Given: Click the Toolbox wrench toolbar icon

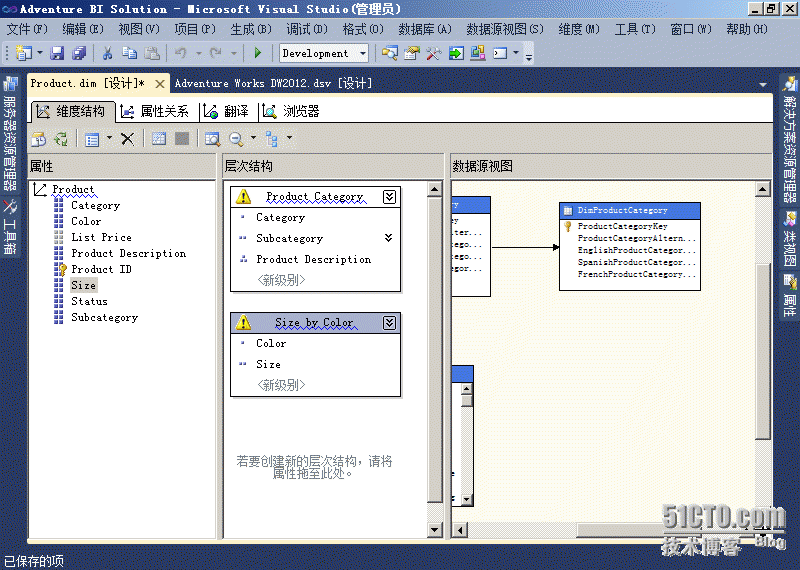Looking at the screenshot, I should (x=434, y=53).
